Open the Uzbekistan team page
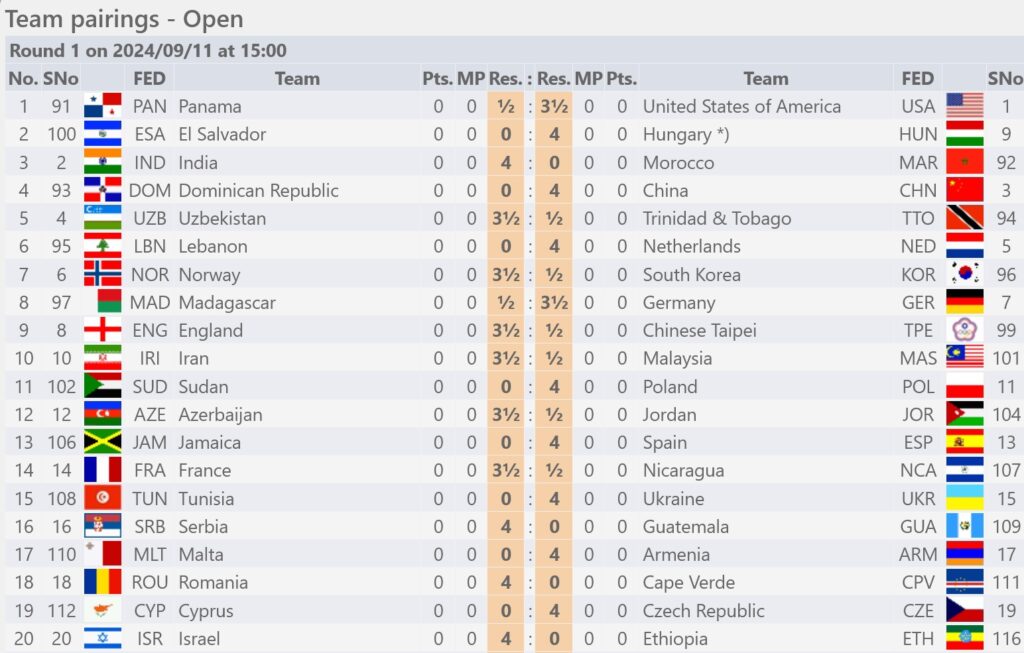This screenshot has width=1024, height=653. pyautogui.click(x=222, y=218)
